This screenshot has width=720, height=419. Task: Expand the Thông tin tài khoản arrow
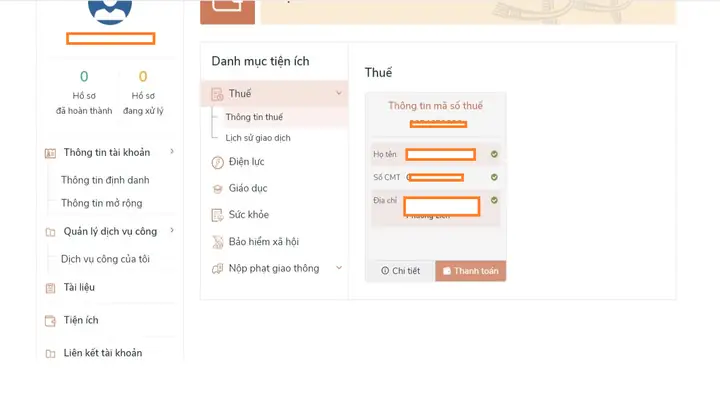tap(172, 152)
